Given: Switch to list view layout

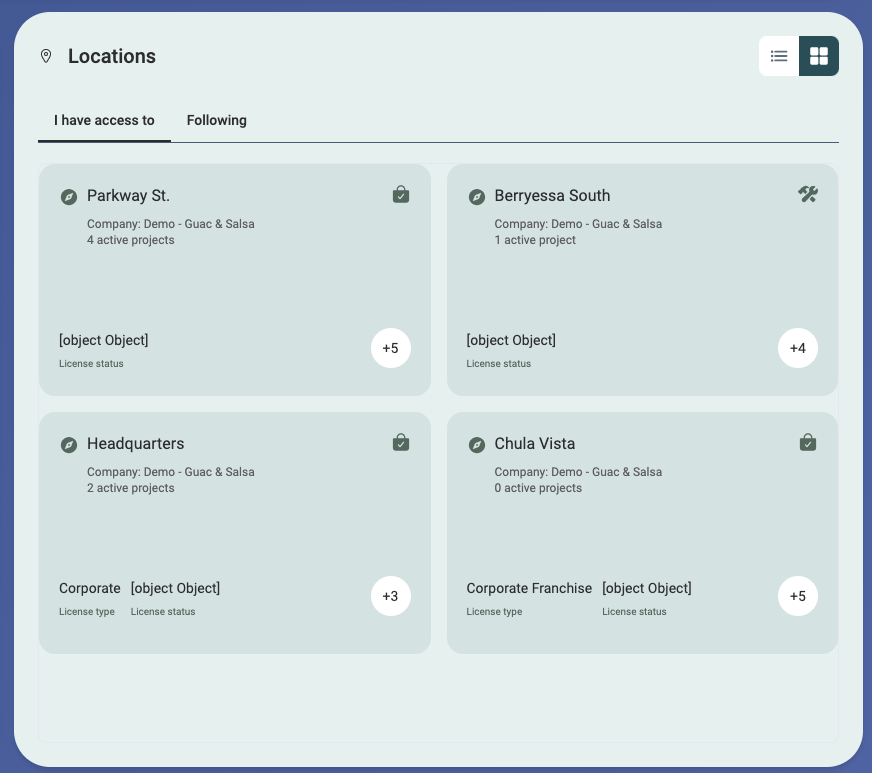Looking at the screenshot, I should tap(779, 56).
